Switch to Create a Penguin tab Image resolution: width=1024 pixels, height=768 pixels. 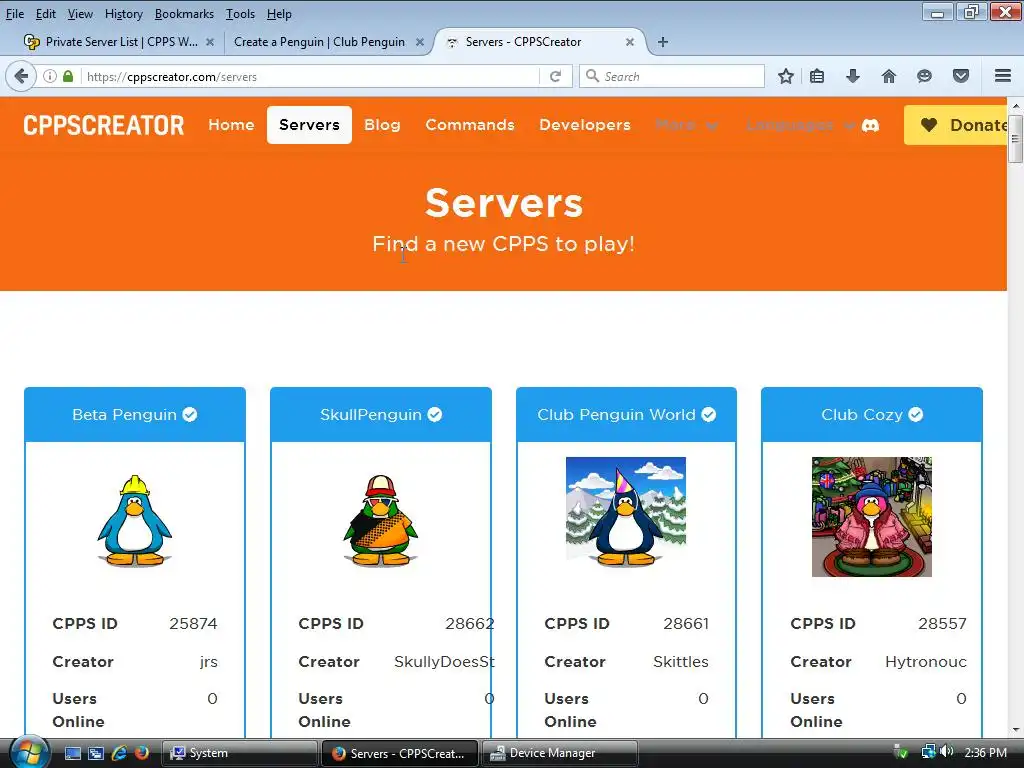319,42
